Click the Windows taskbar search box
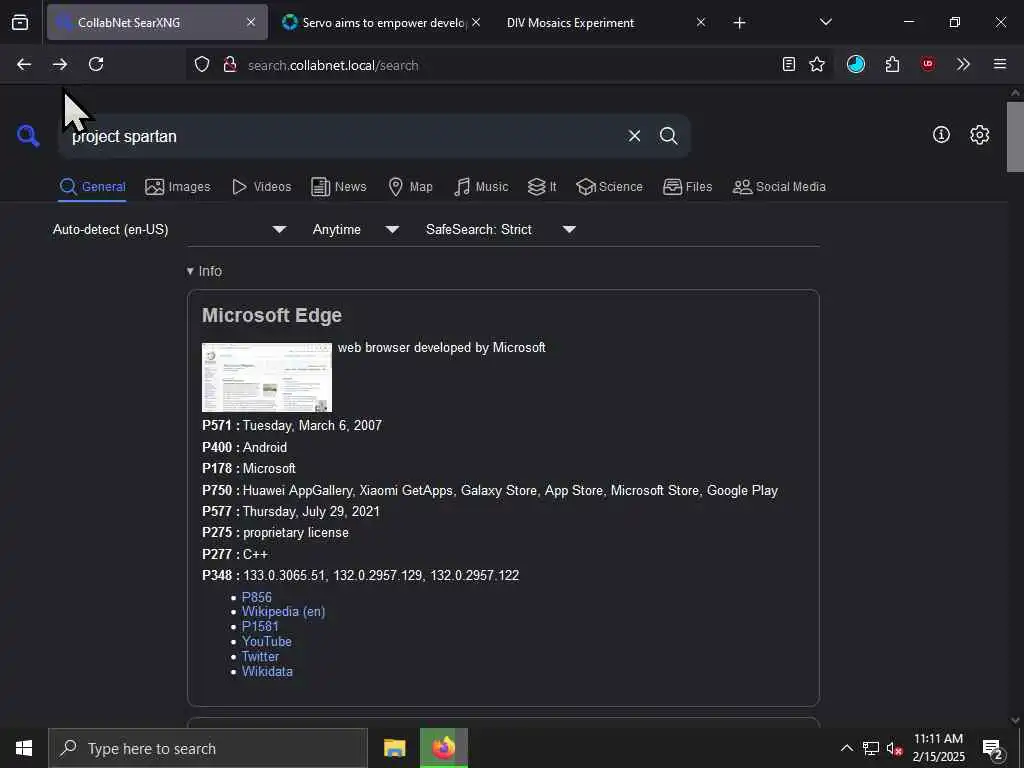This screenshot has width=1024, height=768. pos(208,748)
